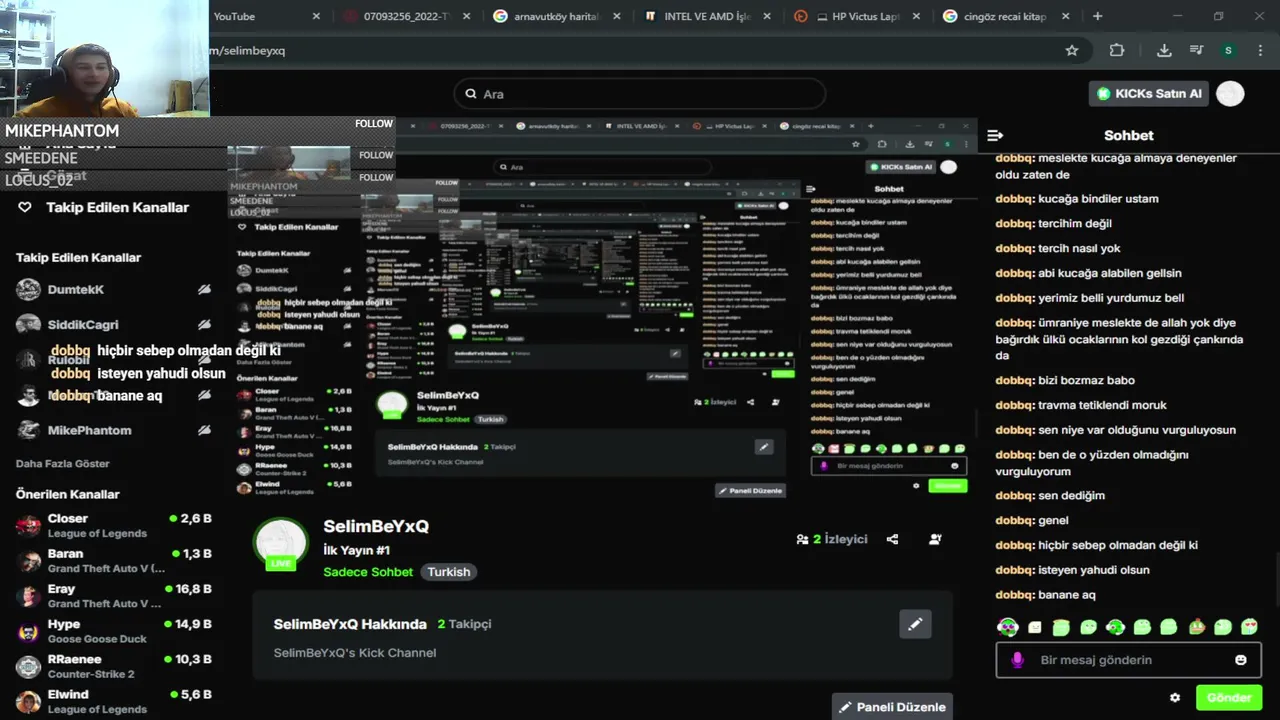Click the Paneli Düzenle button
1280x720 pixels.
[x=892, y=707]
